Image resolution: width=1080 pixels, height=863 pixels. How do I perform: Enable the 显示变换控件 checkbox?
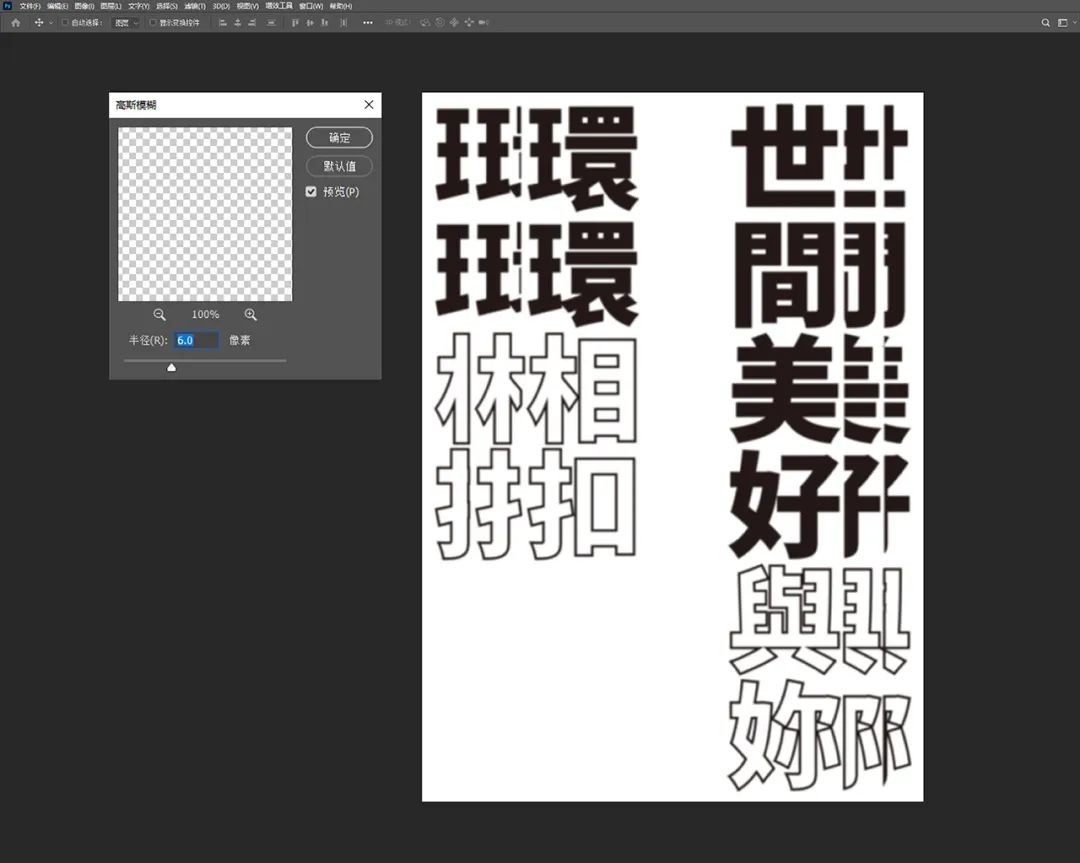tap(153, 22)
